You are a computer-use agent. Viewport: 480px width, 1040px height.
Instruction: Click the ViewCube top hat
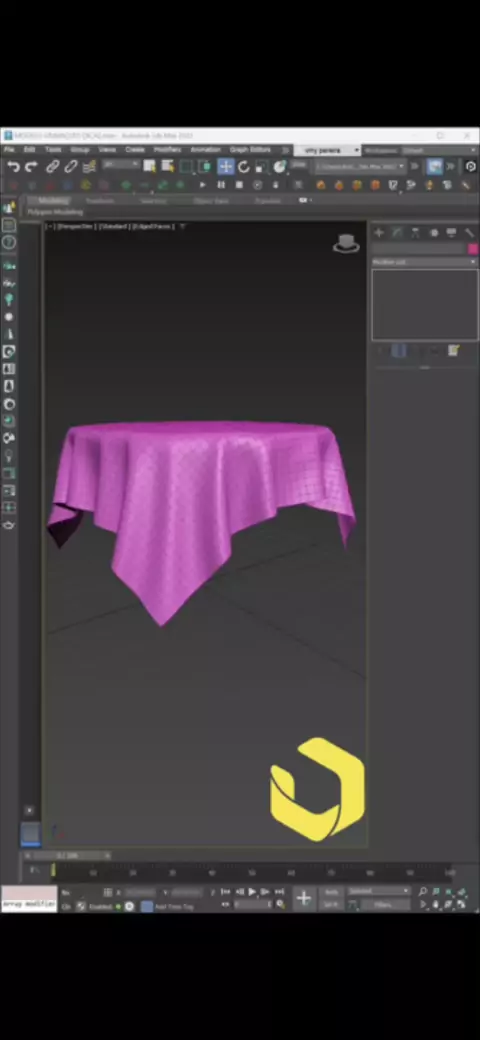[346, 243]
